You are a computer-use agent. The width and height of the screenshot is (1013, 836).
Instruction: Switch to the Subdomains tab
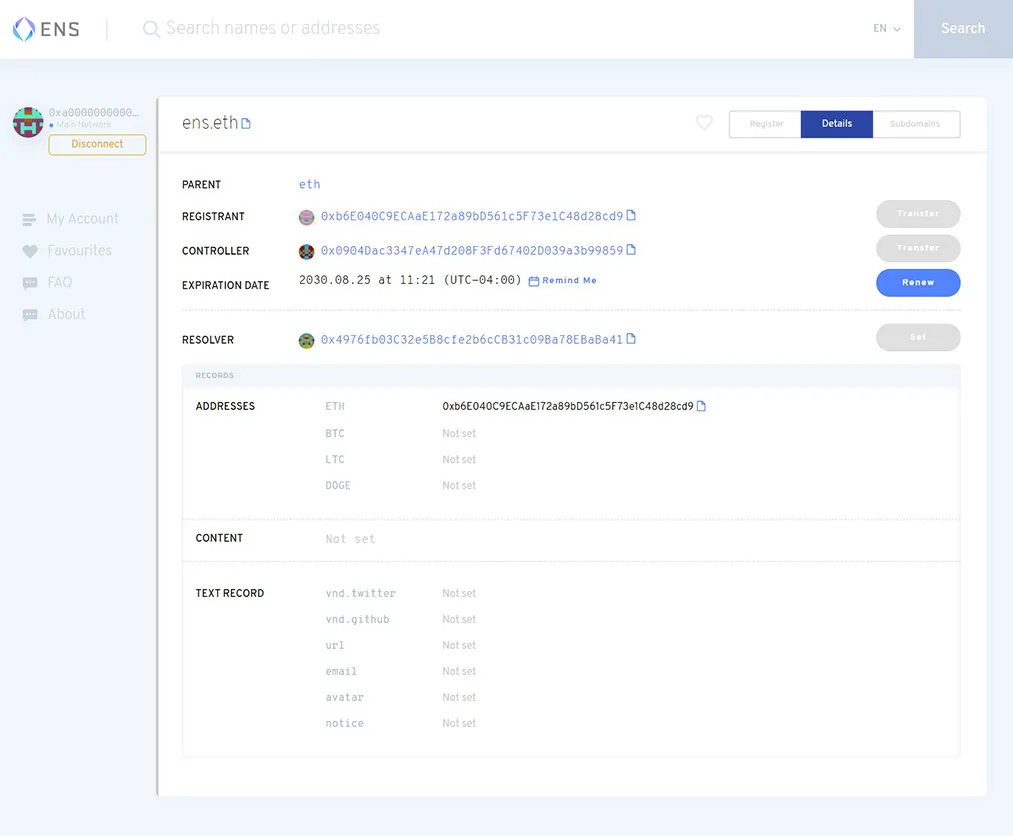click(x=915, y=124)
